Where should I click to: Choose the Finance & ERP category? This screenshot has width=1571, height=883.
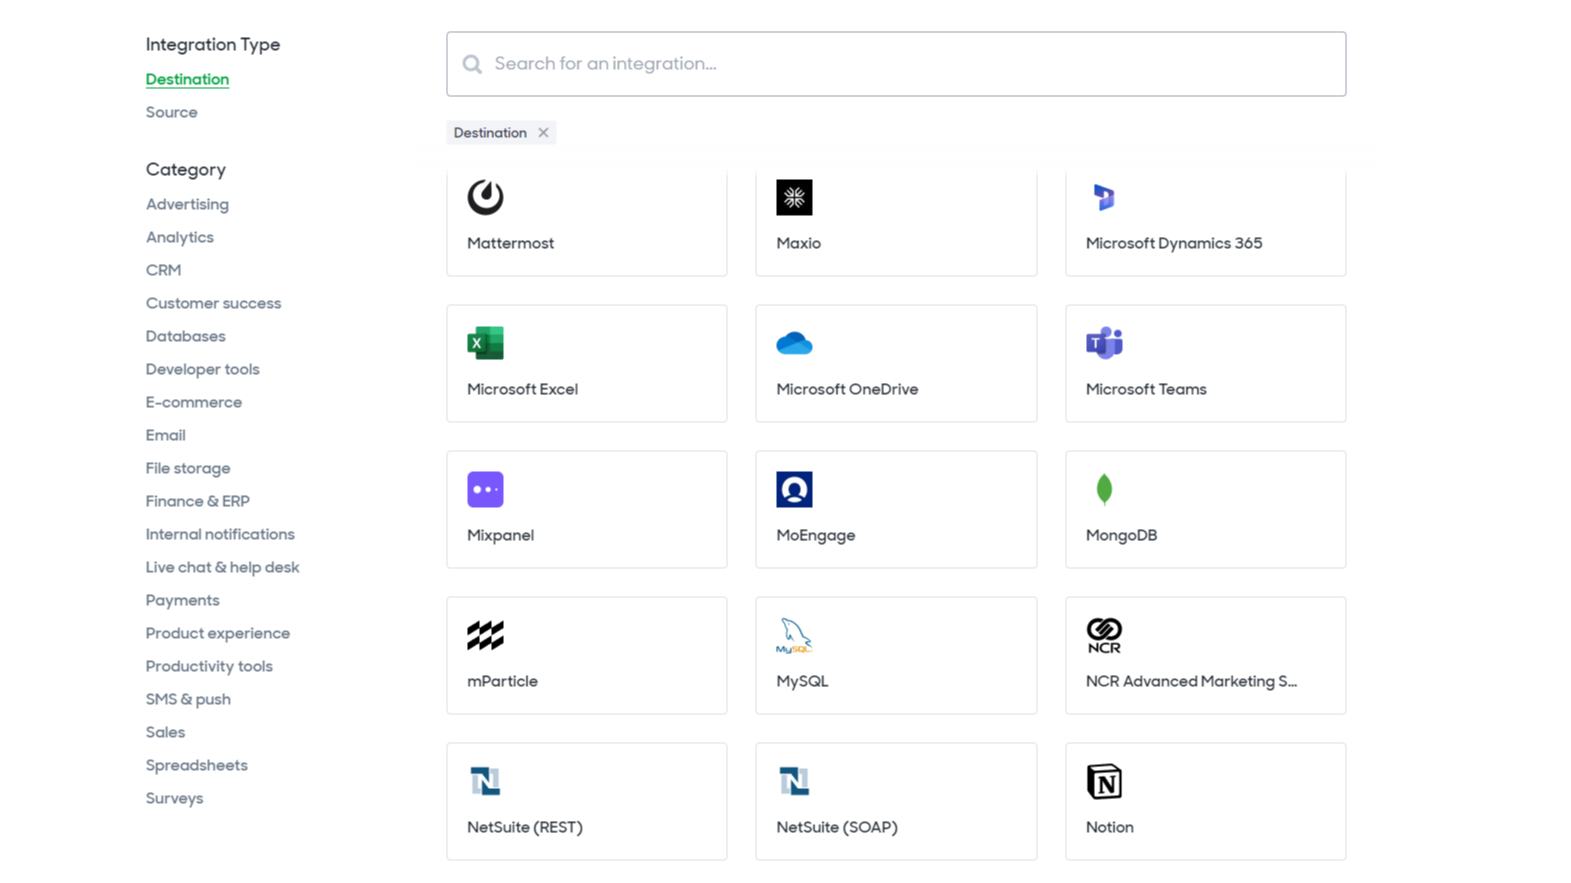pos(197,501)
